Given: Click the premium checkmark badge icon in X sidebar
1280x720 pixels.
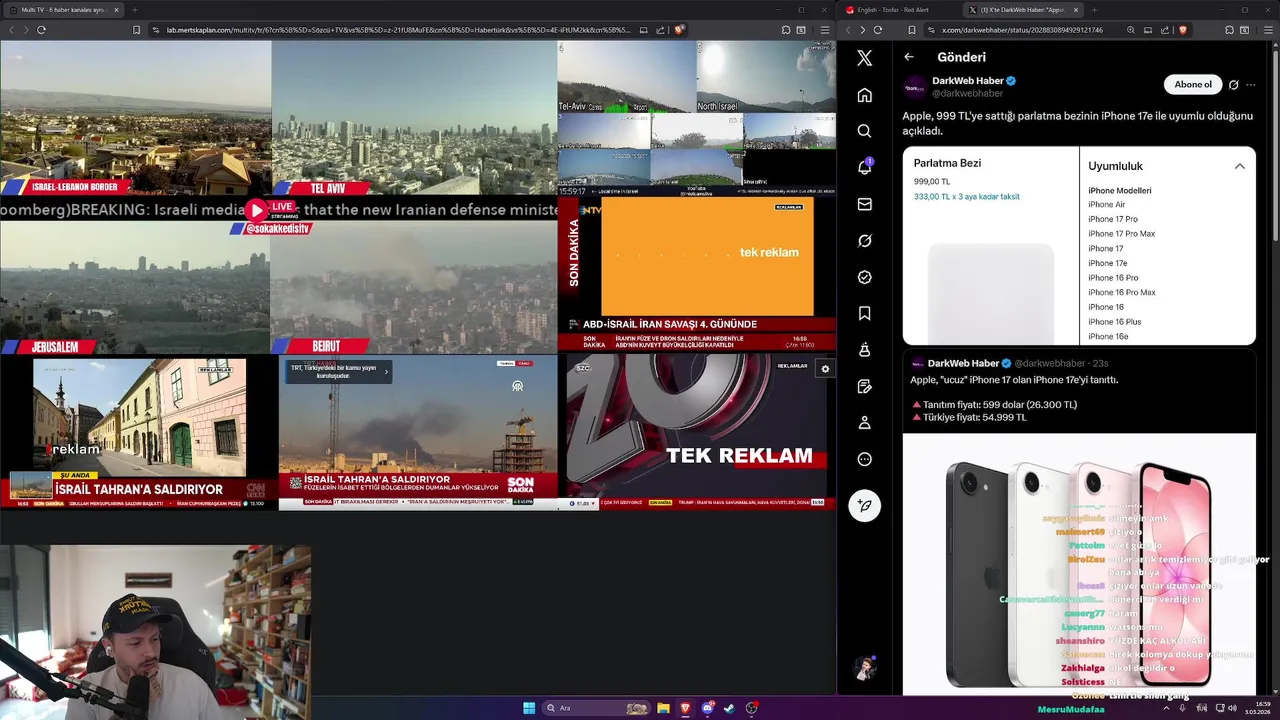Looking at the screenshot, I should (865, 277).
